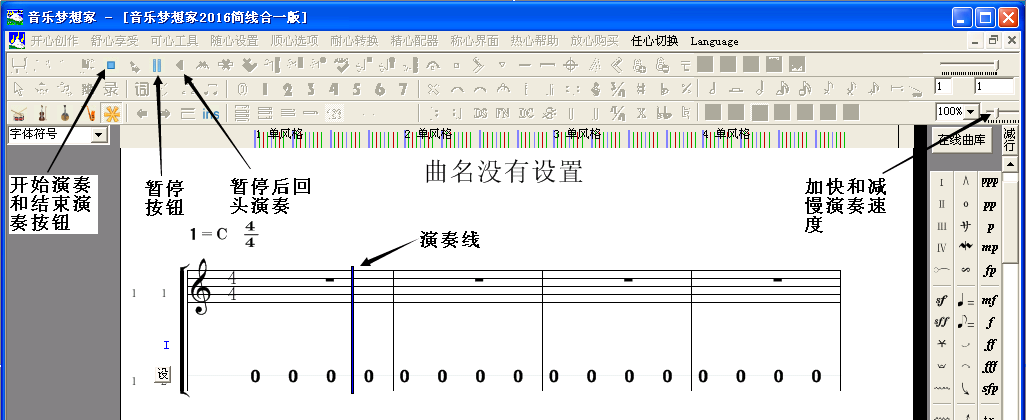Select numbered note 4 in toolbar
Image resolution: width=1026 pixels, height=420 pixels.
pos(334,88)
